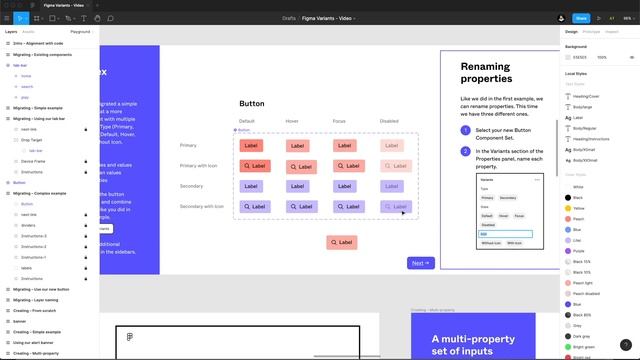This screenshot has width=640, height=360.
Task: Click the user avatar in the toolbar
Action: tap(561, 18)
